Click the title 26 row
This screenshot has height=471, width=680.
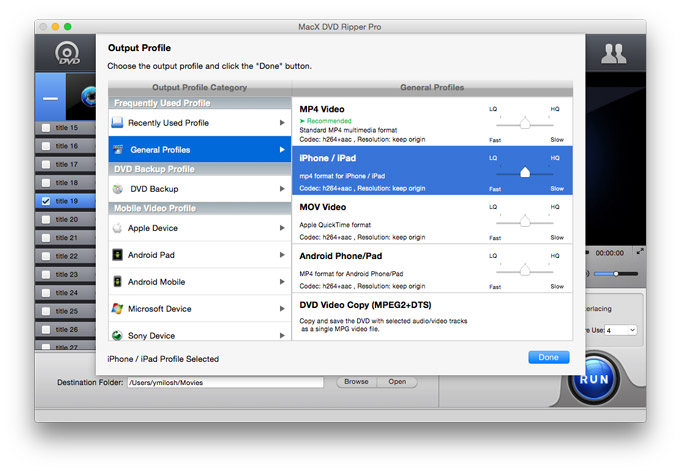tap(65, 330)
